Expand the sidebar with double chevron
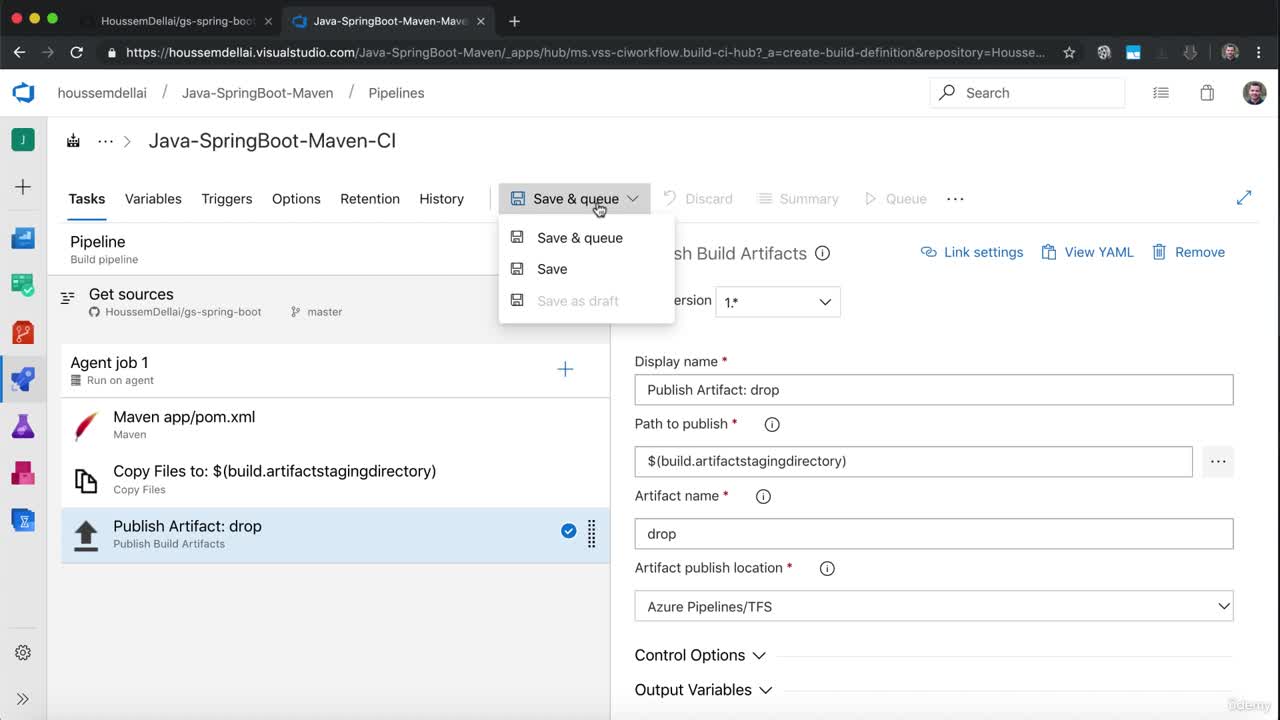 tap(23, 699)
